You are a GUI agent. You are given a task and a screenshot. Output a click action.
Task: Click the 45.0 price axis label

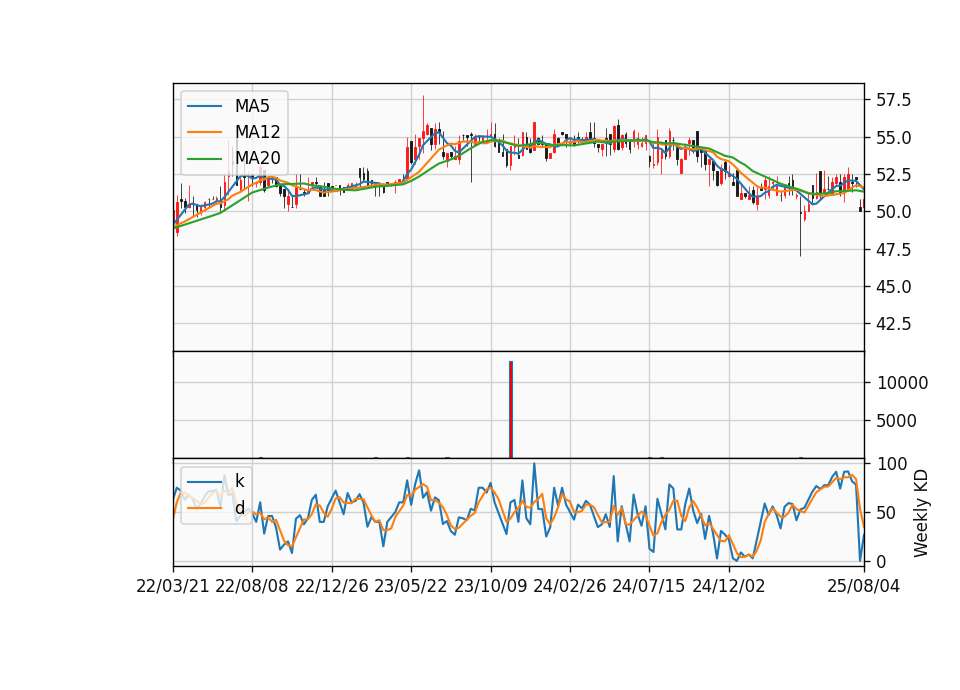[893, 287]
